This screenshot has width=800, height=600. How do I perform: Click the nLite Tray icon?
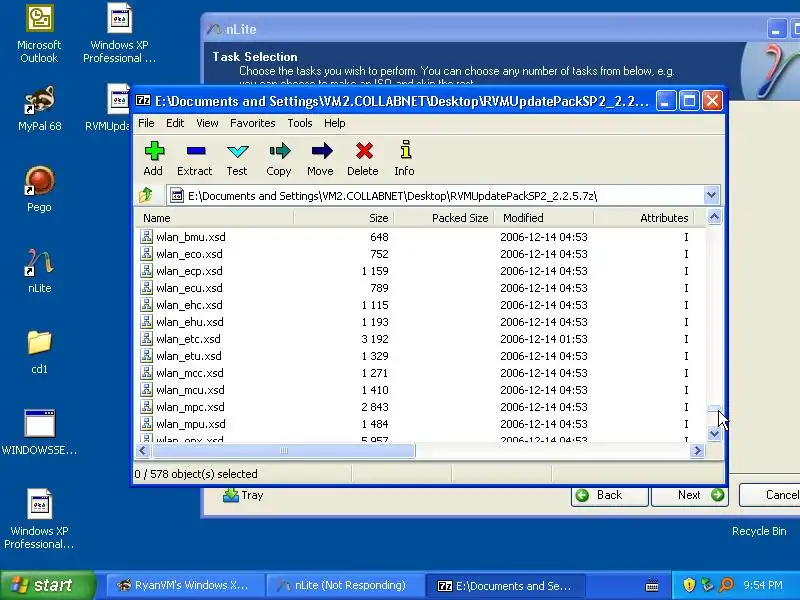pyautogui.click(x=231, y=495)
